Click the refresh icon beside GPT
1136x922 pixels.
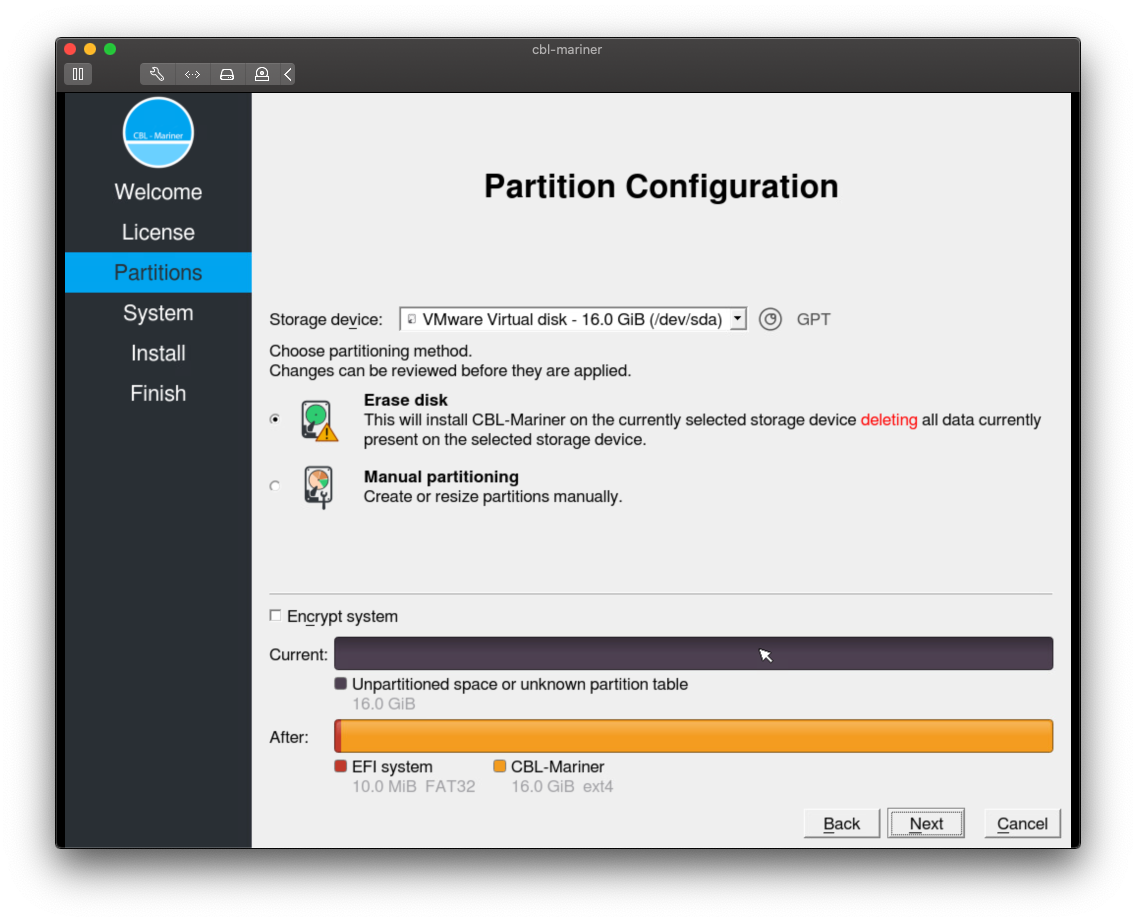(770, 320)
